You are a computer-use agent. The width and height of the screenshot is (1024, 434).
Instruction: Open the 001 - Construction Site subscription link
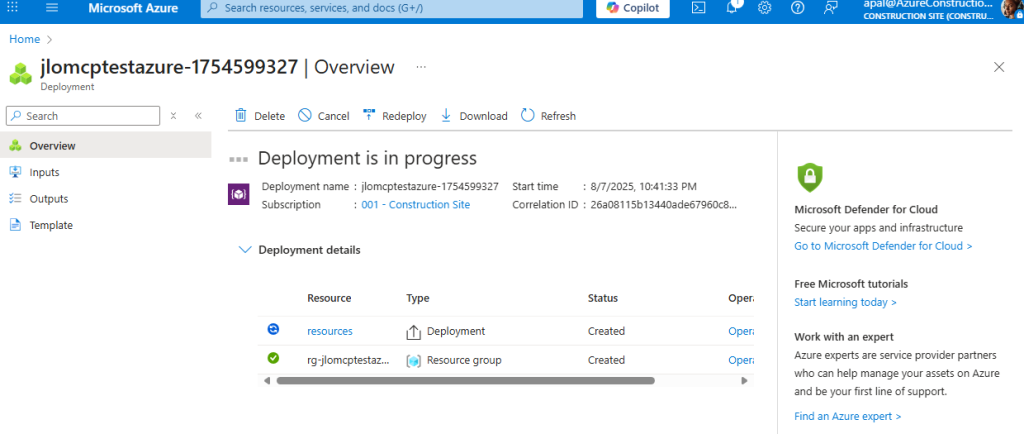(x=415, y=204)
